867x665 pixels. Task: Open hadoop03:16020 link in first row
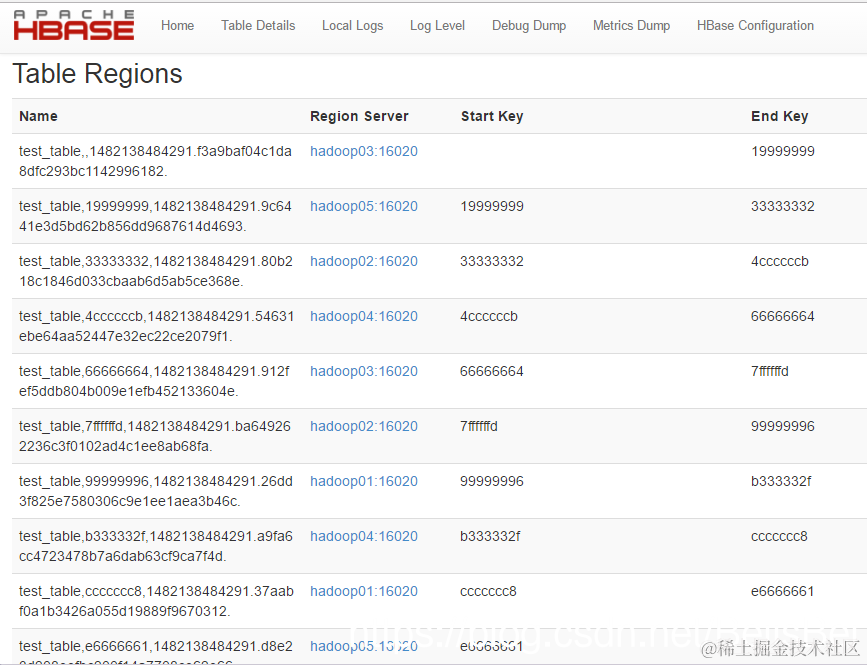click(x=364, y=151)
